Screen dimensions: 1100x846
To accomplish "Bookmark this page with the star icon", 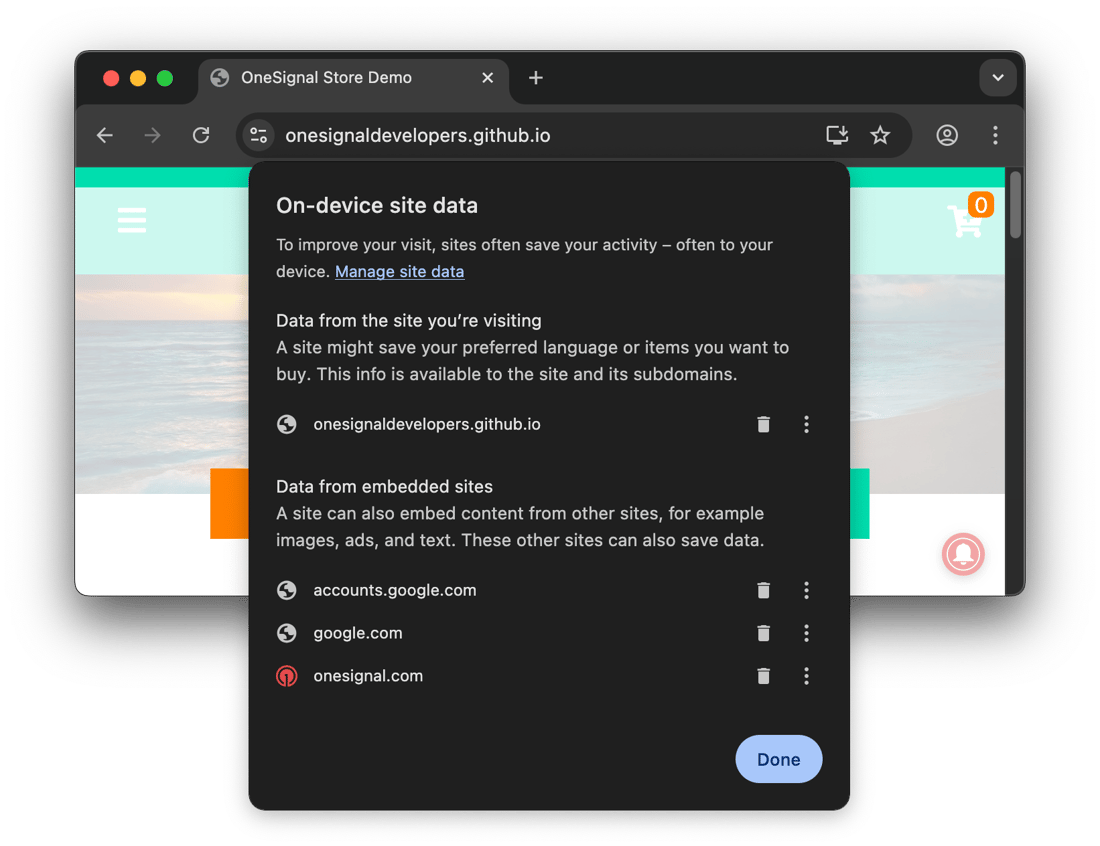I will click(x=880, y=135).
